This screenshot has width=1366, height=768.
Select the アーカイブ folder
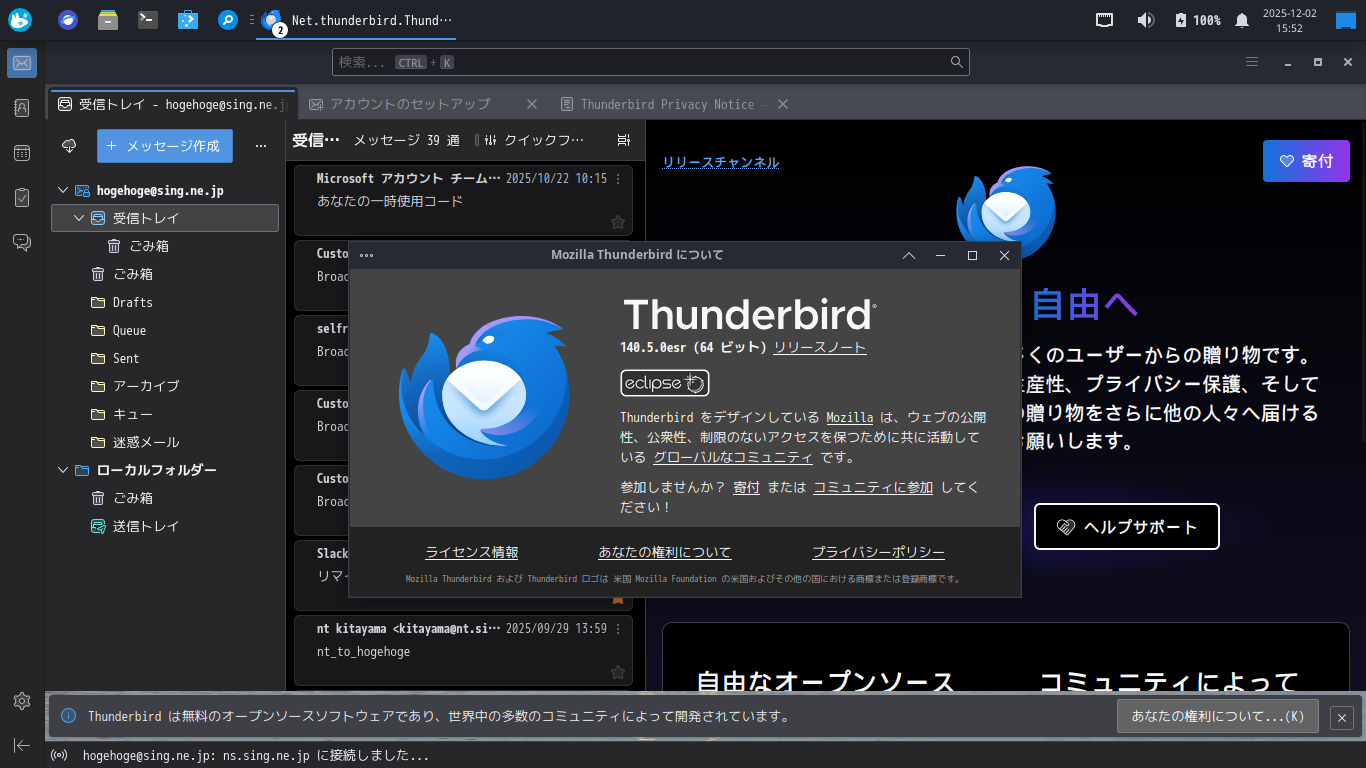pyautogui.click(x=165, y=386)
